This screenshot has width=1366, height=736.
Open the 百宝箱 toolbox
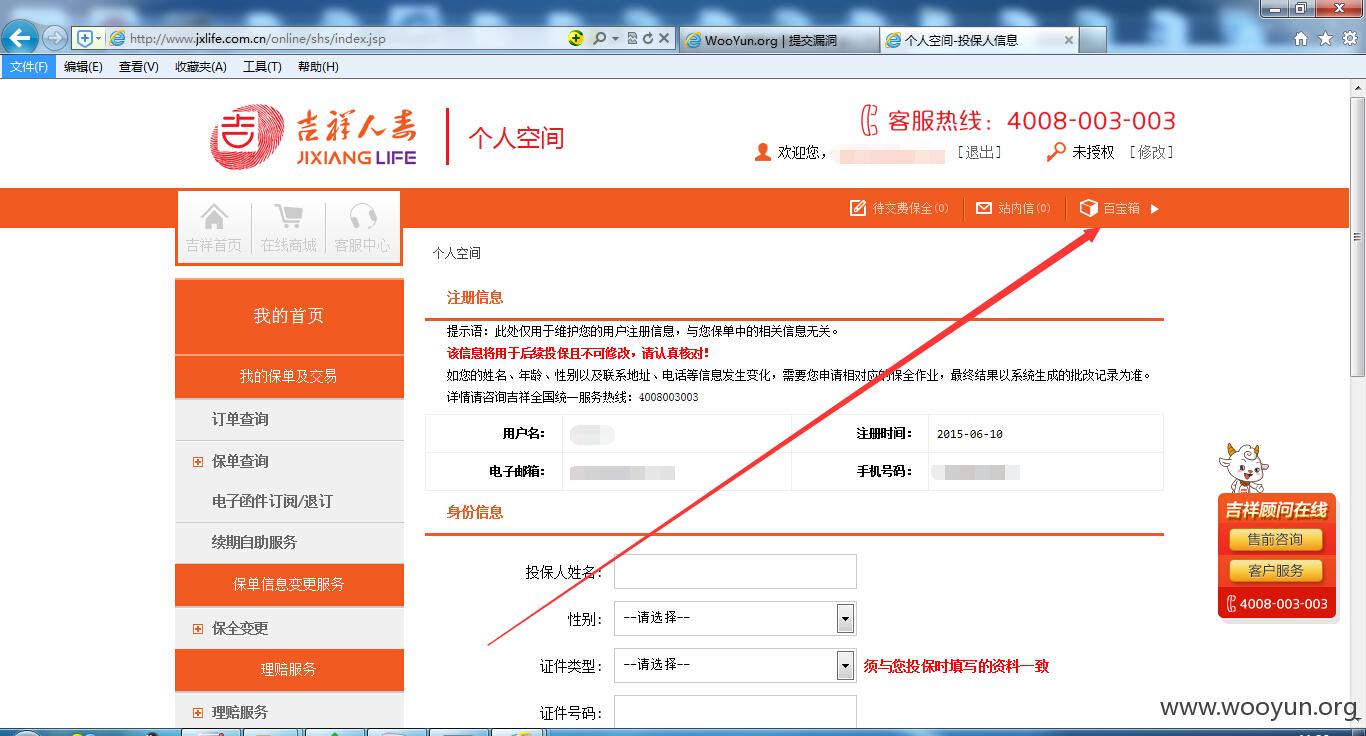point(1110,208)
